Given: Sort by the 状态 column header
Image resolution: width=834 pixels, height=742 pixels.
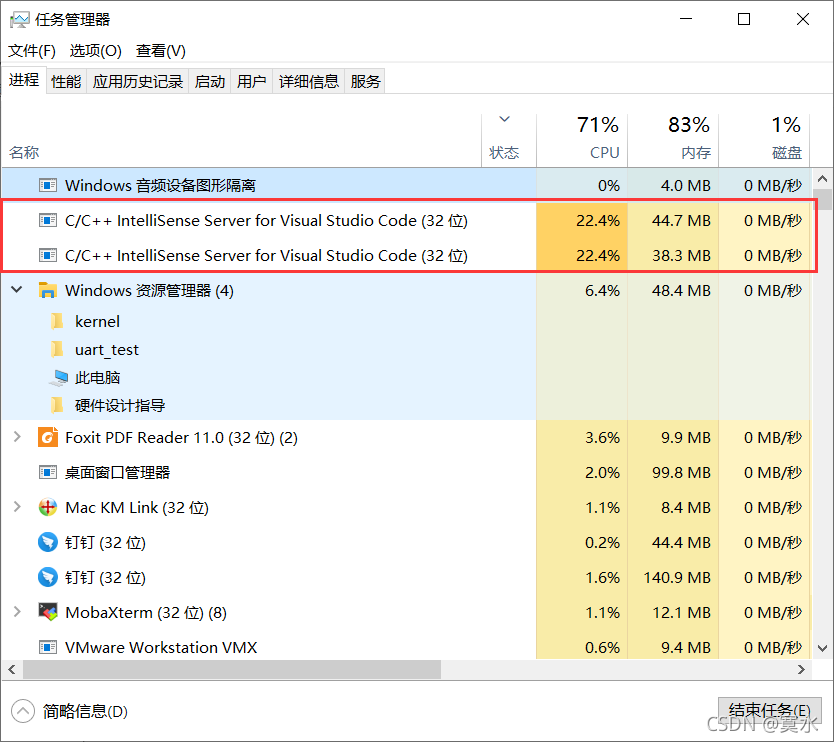Looking at the screenshot, I should pyautogui.click(x=509, y=140).
